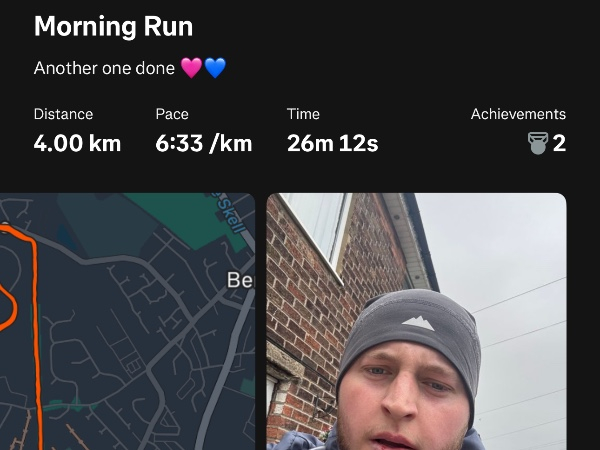Tap the blue heart emoji

(215, 68)
